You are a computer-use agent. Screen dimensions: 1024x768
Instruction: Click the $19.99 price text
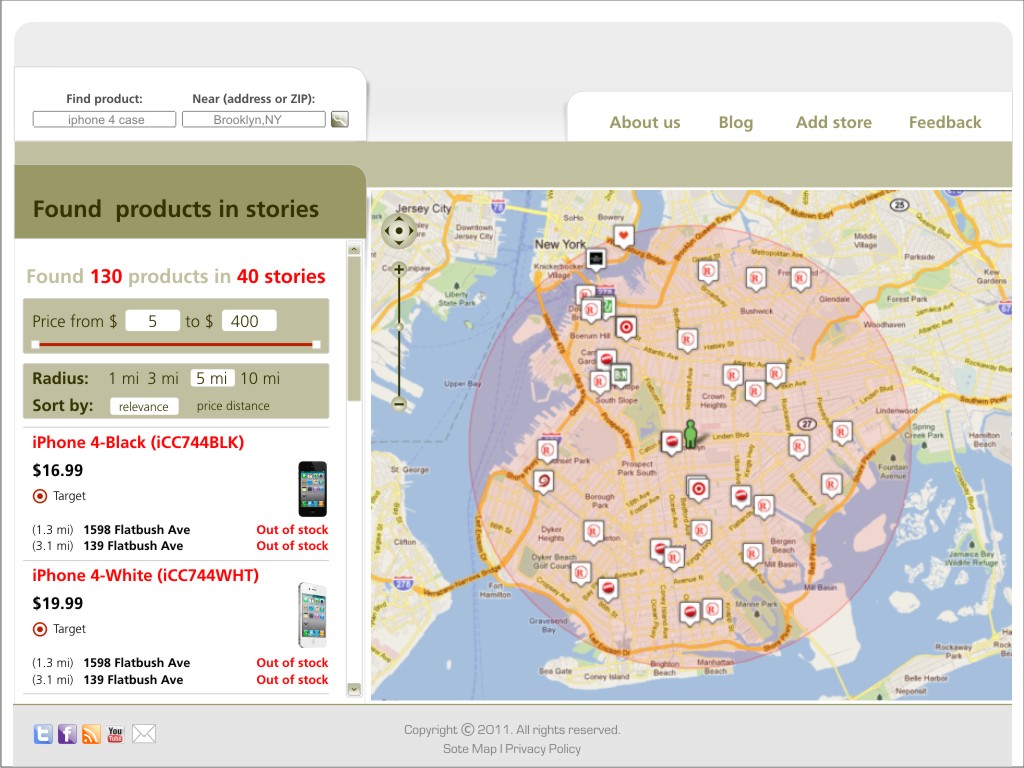57,603
